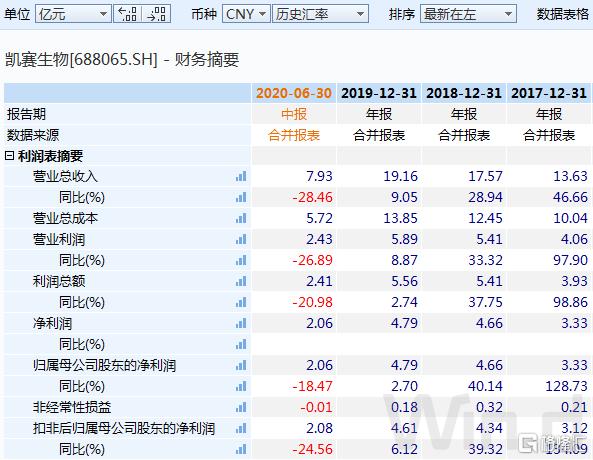593x460 pixels.
Task: Click the 营业总成本 row label
Action: (65, 218)
